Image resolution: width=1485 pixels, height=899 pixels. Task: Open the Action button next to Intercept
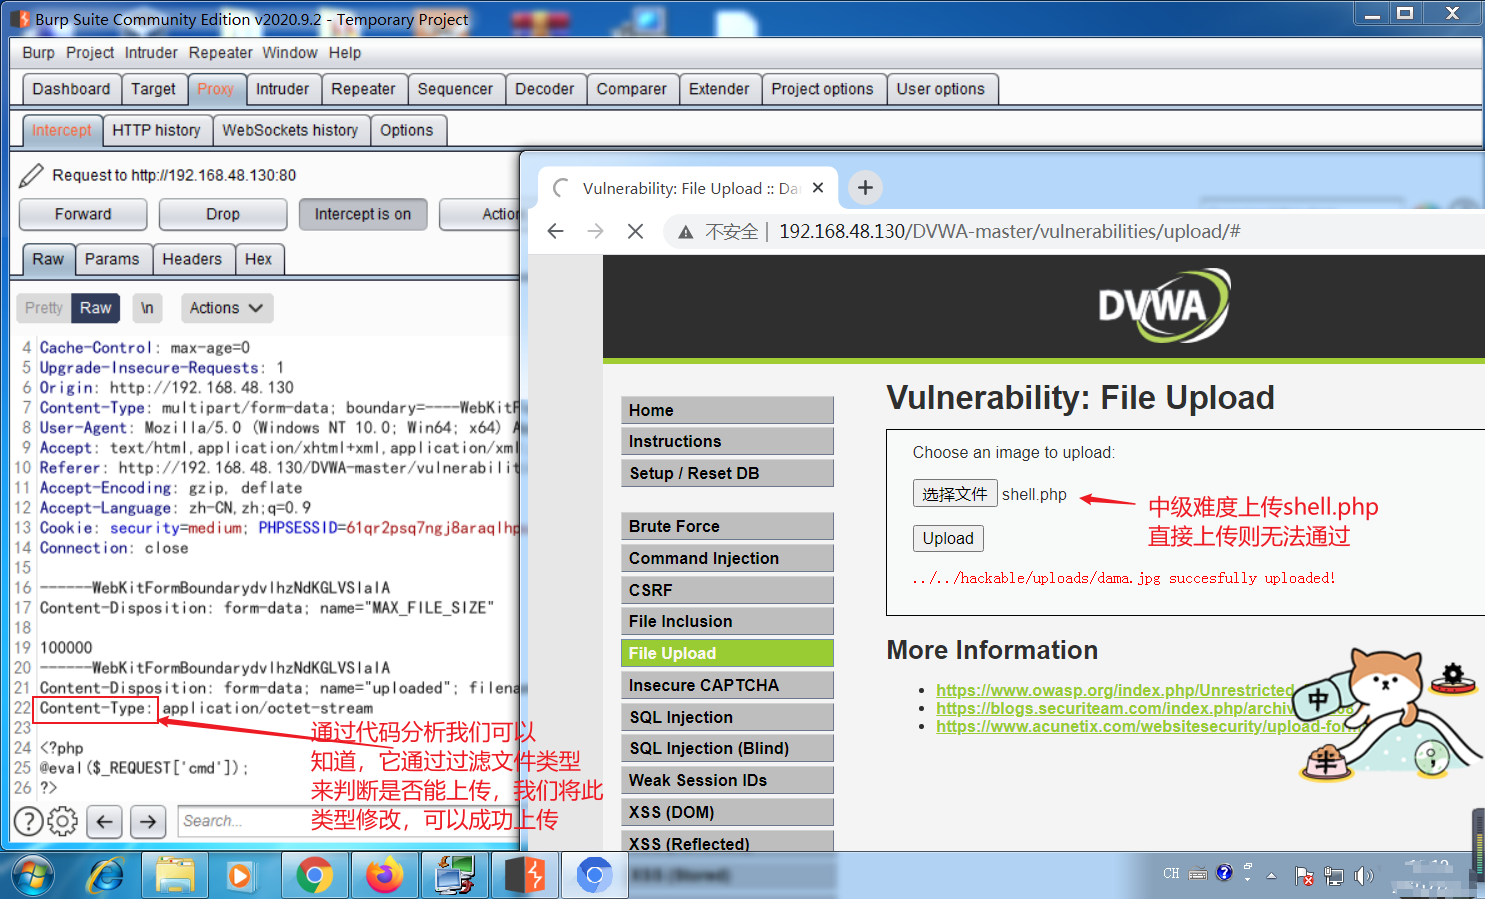481,214
